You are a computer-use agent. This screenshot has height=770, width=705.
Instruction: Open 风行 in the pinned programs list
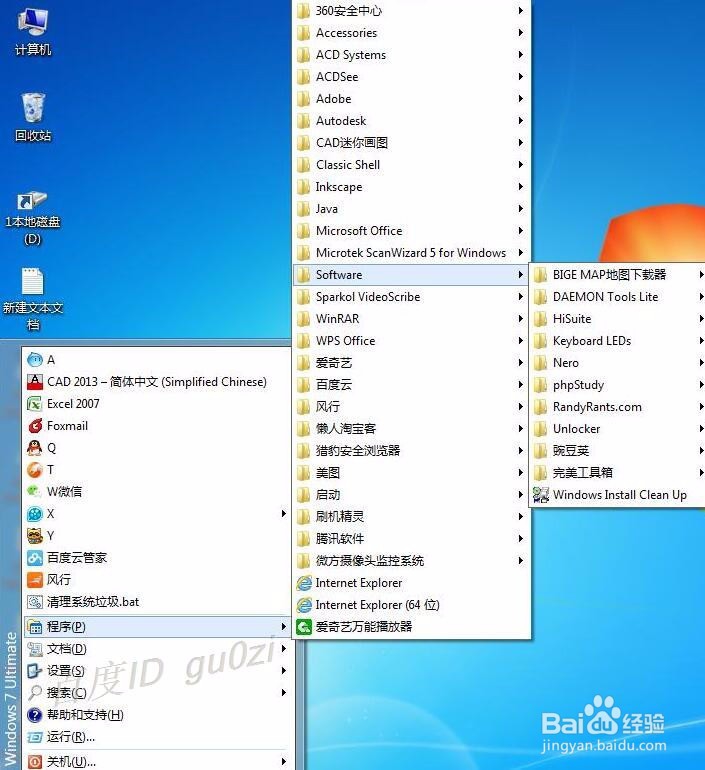[157, 580]
